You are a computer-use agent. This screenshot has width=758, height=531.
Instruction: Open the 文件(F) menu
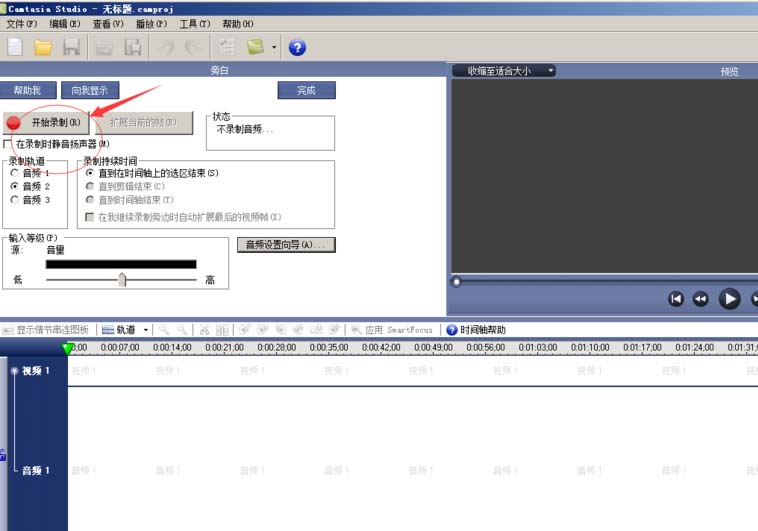point(21,24)
